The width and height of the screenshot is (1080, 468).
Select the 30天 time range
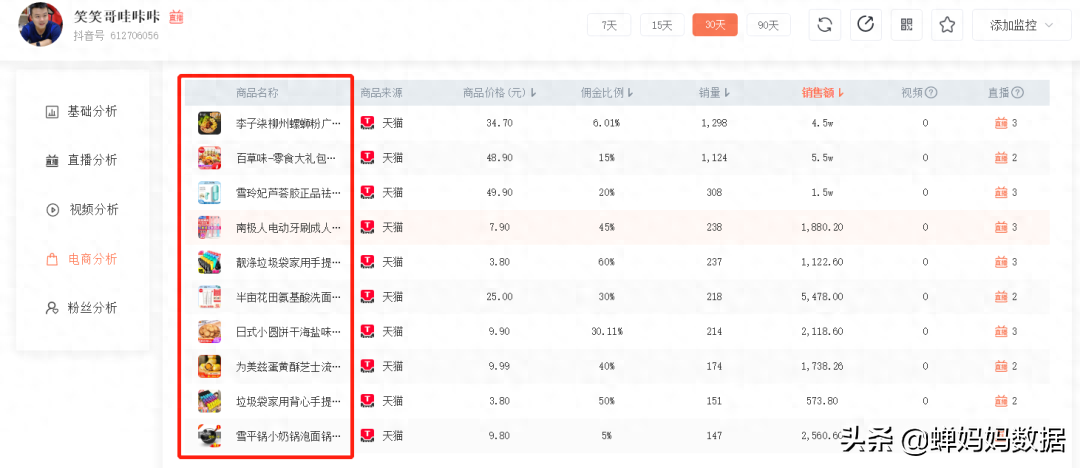(x=715, y=25)
